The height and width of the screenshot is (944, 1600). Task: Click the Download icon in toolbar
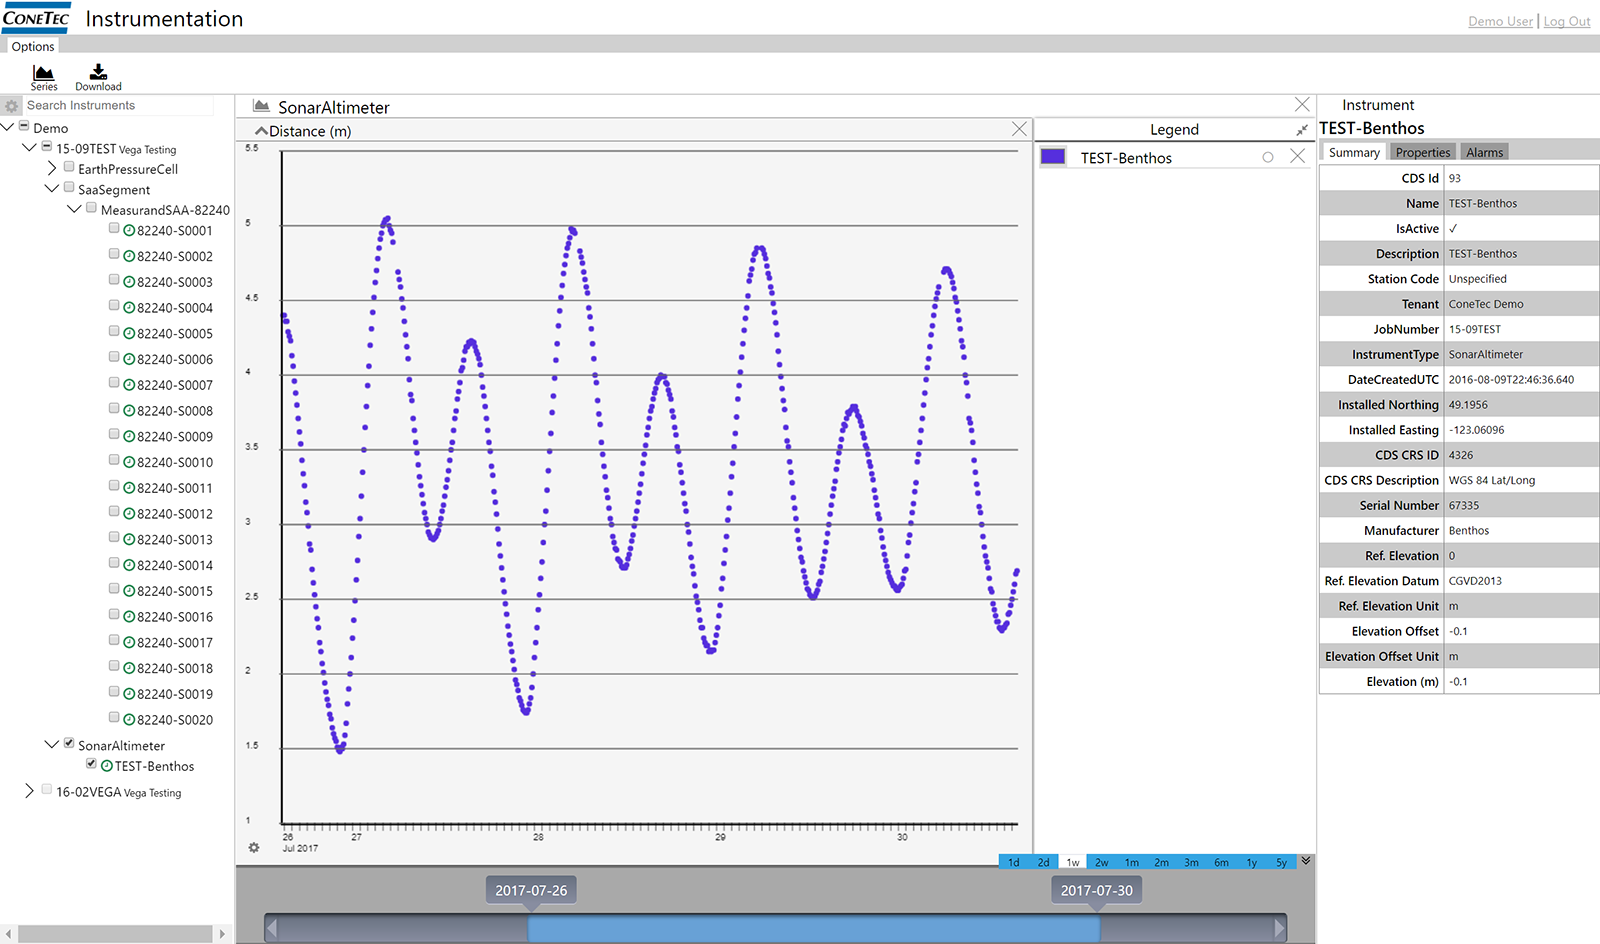coord(98,73)
